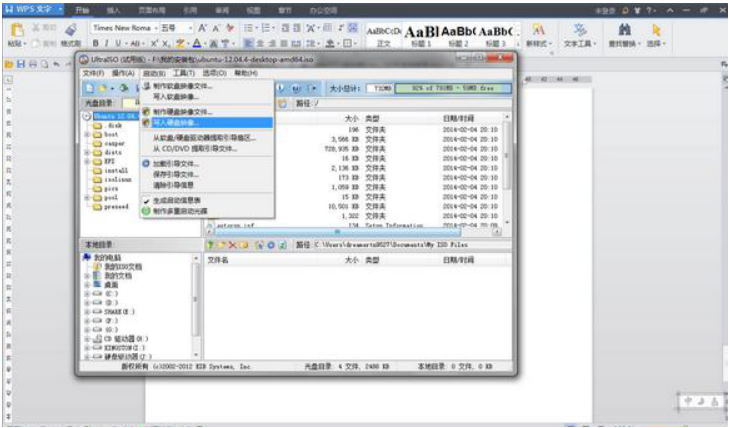Screen dimensions: 729x428
Task: Choose 制作多重启动光碟 menu entry
Action: [x=207, y=211]
